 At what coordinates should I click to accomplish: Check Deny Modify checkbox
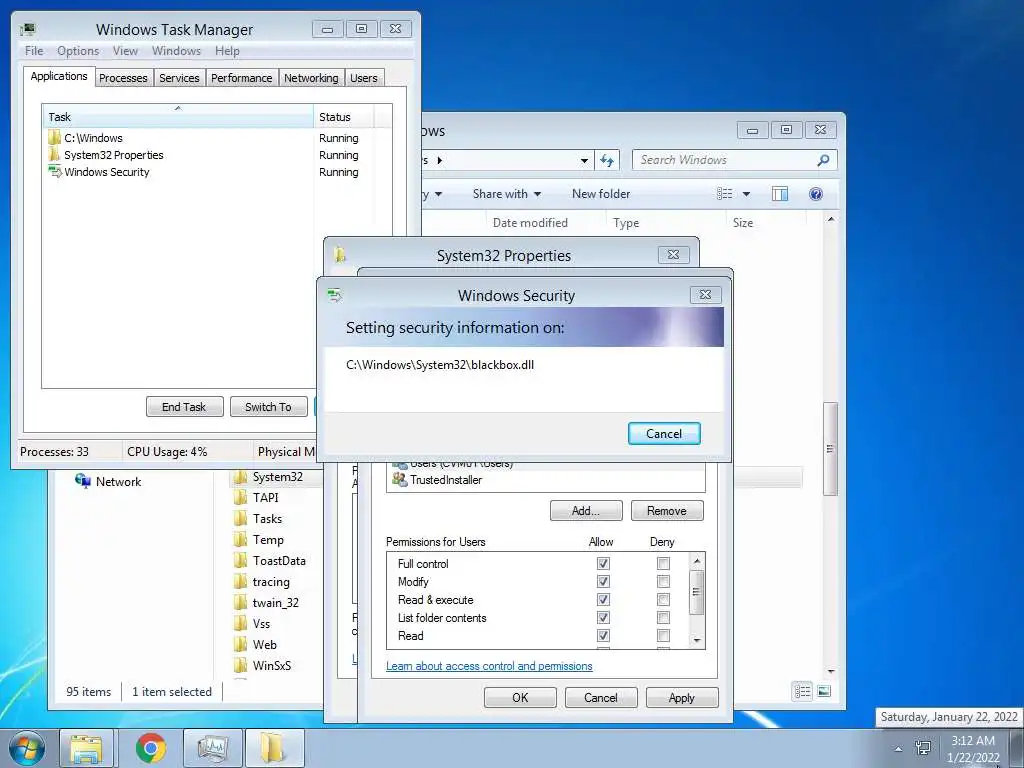click(x=663, y=581)
